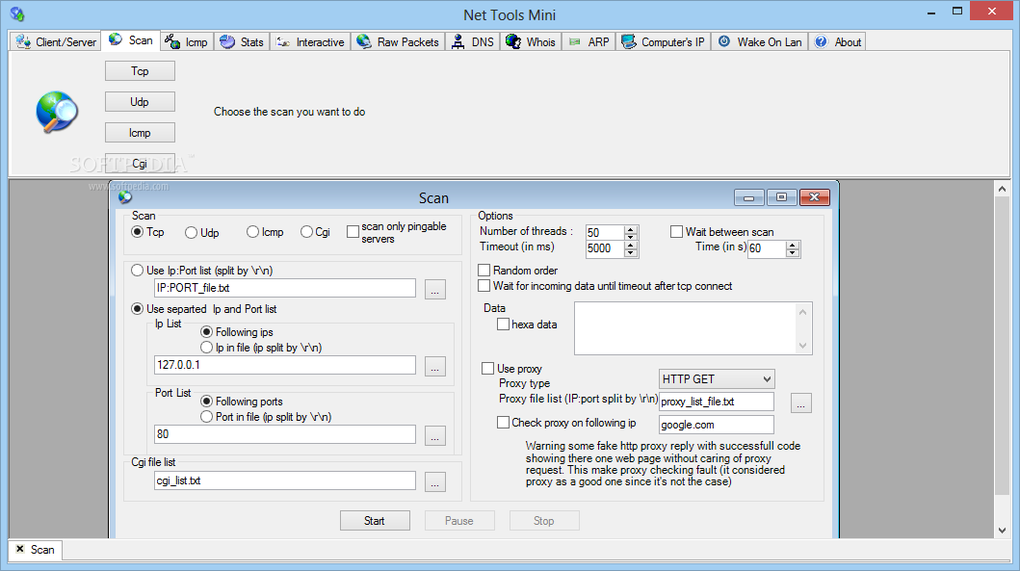Click the Interactive tab icon
This screenshot has height=571, width=1020.
[283, 42]
